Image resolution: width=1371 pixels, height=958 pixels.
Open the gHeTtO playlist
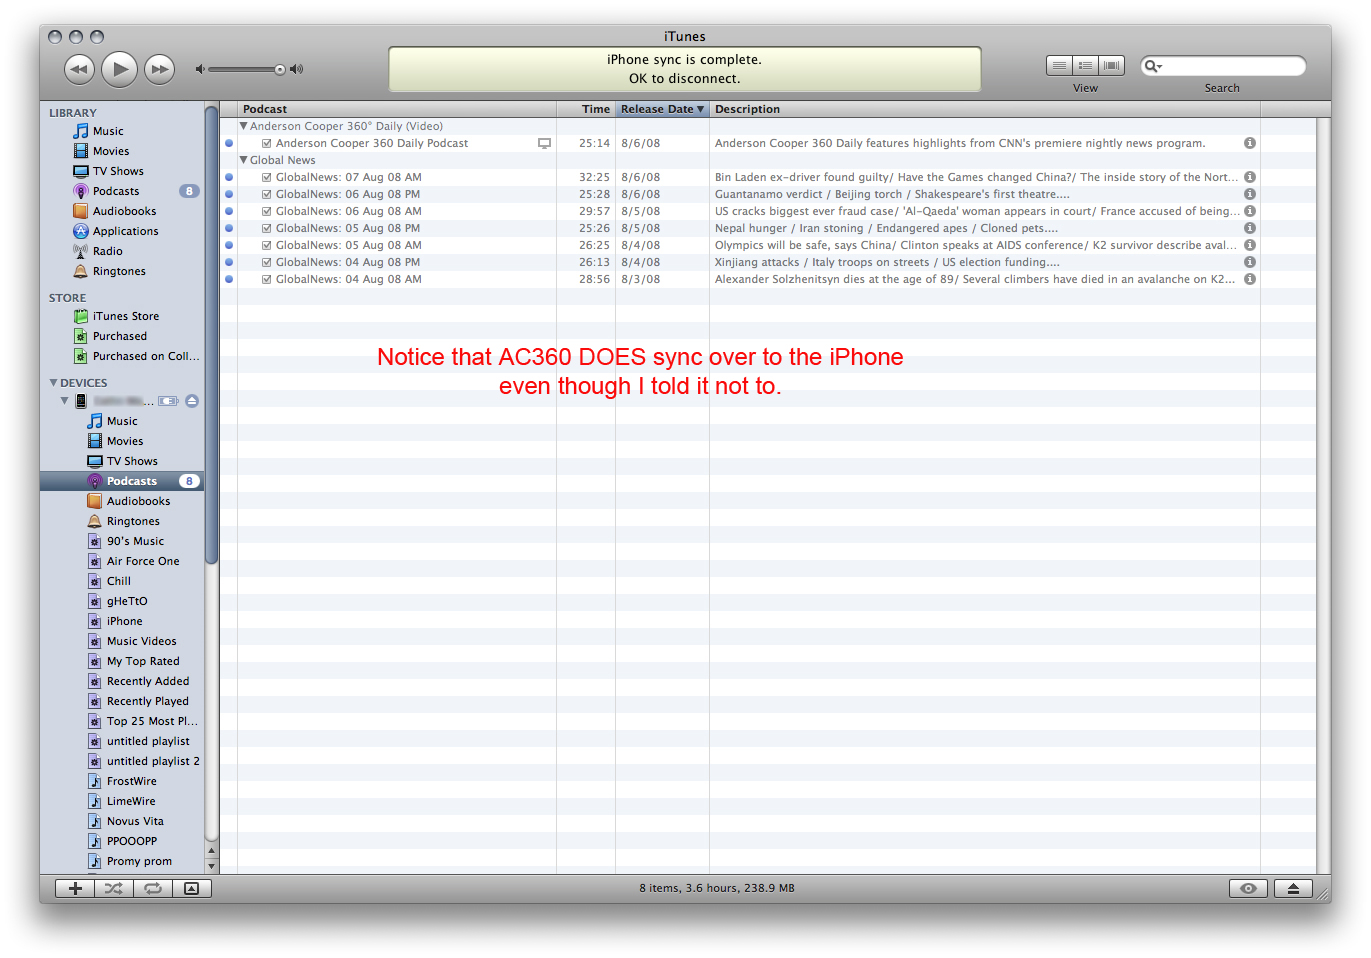tap(126, 601)
